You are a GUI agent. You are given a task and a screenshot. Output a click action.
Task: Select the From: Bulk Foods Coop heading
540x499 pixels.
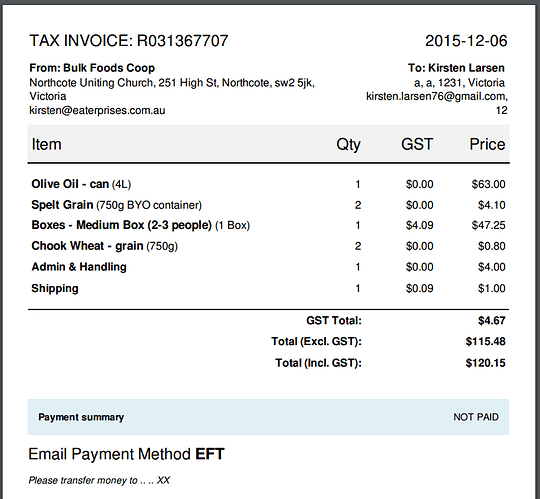(92, 68)
